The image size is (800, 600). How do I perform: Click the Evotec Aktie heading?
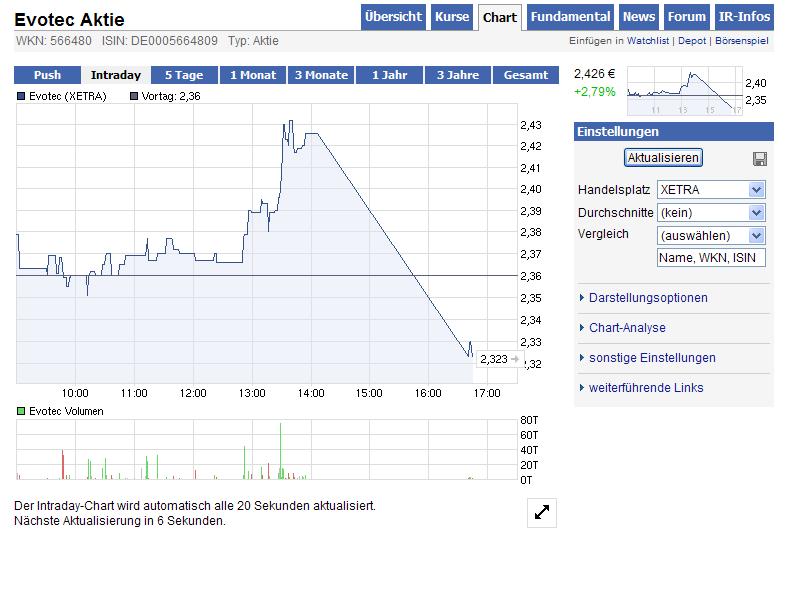click(x=69, y=19)
